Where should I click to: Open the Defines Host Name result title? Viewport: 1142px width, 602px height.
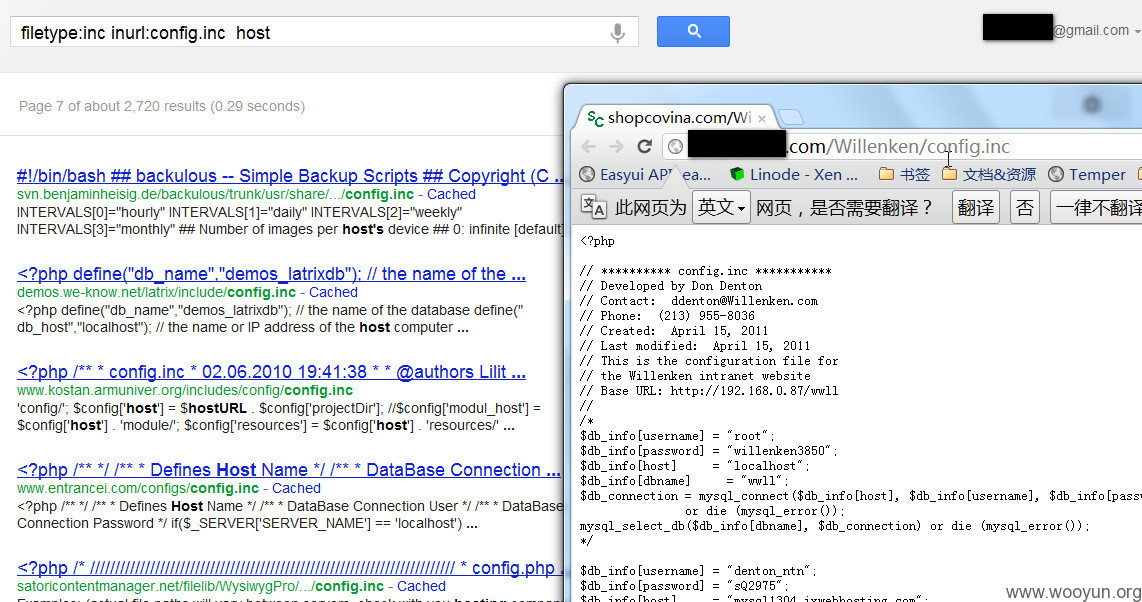[288, 470]
